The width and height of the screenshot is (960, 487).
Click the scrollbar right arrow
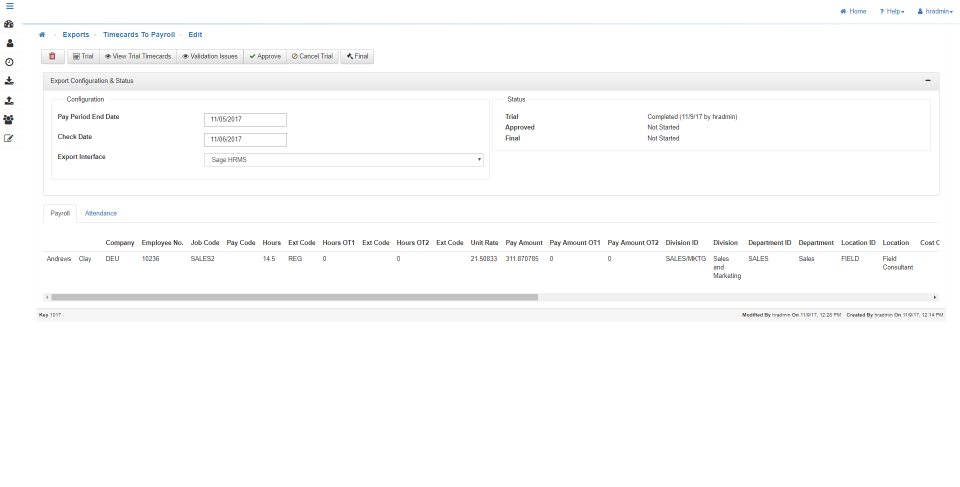[935, 297]
